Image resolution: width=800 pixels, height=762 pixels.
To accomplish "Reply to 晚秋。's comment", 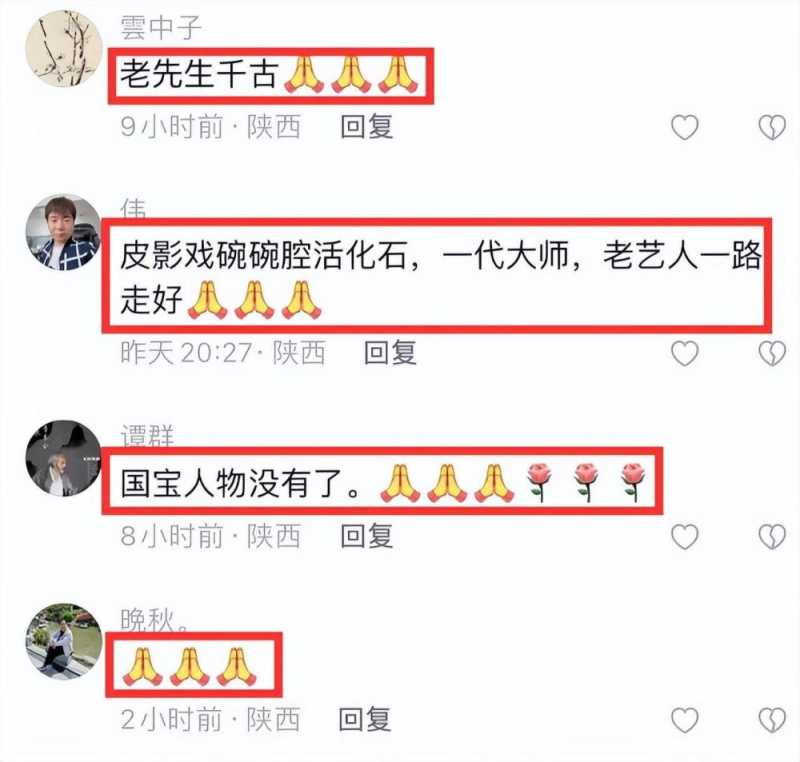I will pyautogui.click(x=365, y=719).
